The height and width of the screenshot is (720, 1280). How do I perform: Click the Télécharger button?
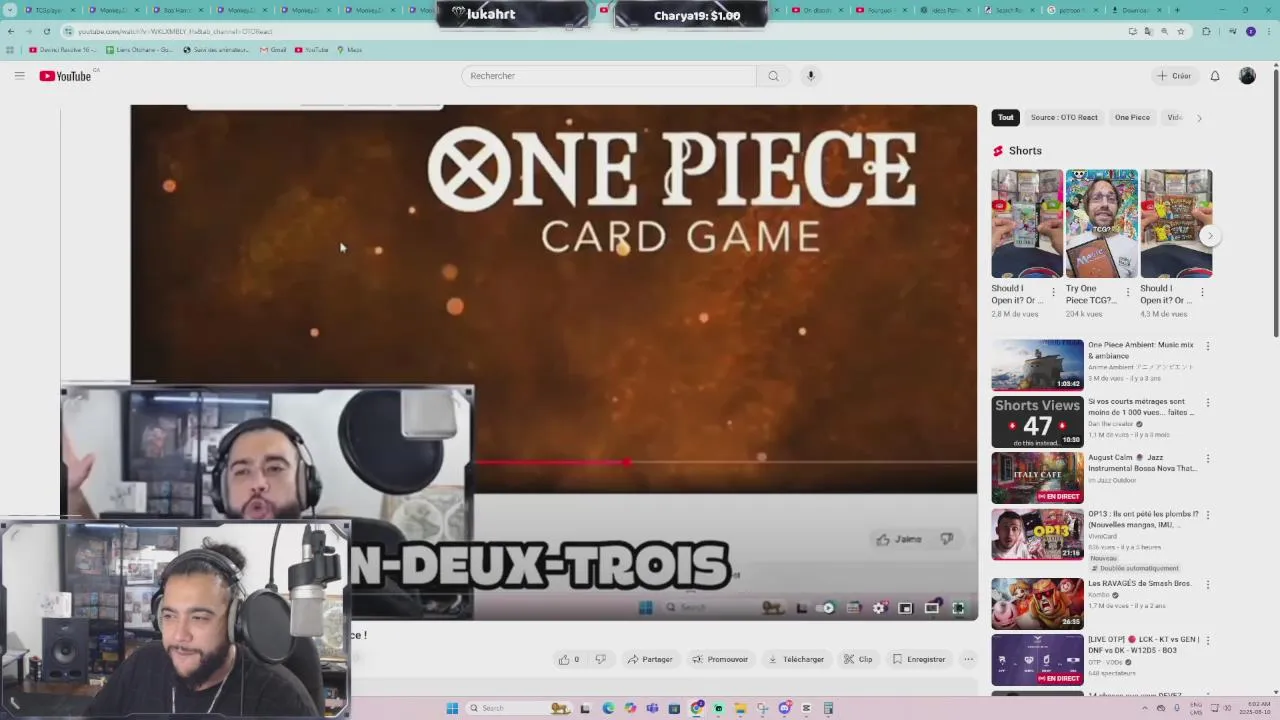(x=796, y=659)
